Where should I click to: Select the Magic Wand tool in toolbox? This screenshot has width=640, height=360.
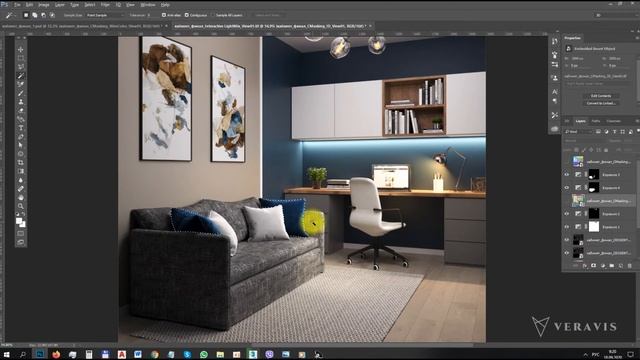point(20,76)
